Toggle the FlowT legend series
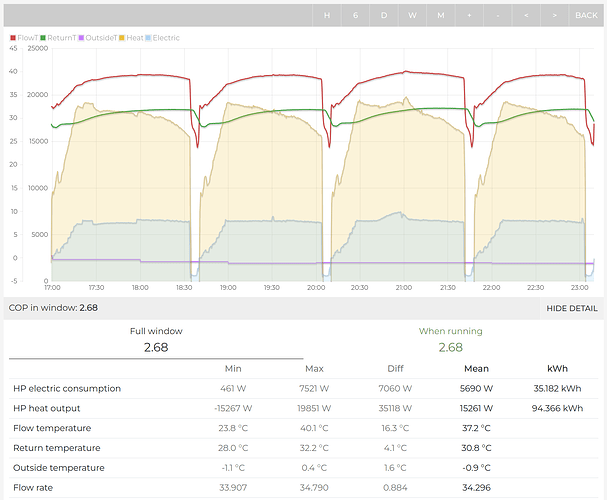 tap(27, 37)
